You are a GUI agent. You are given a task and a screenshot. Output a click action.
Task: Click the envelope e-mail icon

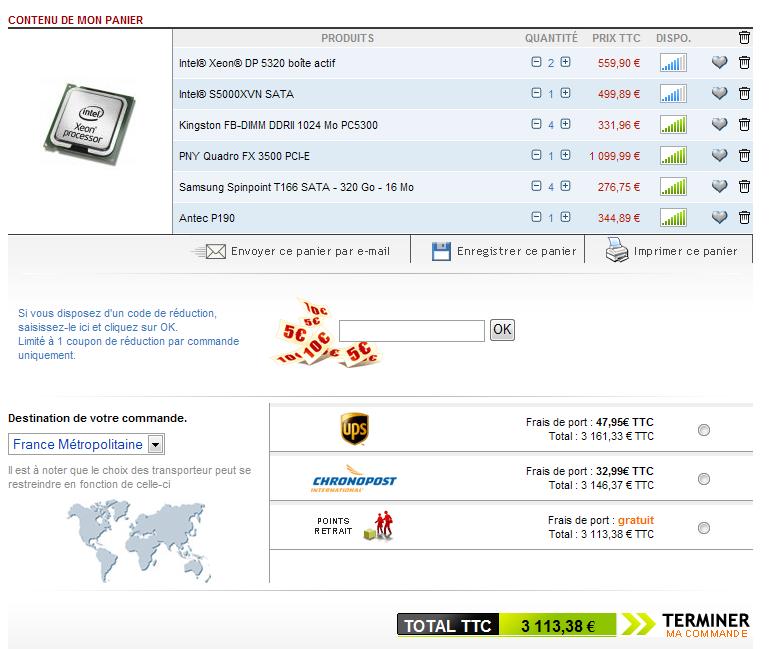click(210, 251)
